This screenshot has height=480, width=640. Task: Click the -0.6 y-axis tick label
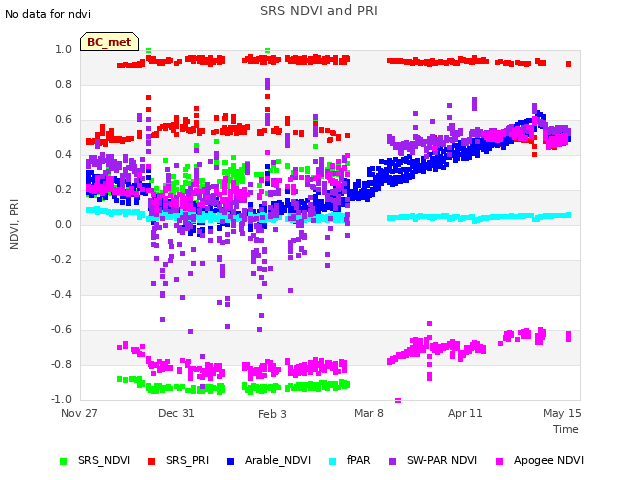coord(61,329)
